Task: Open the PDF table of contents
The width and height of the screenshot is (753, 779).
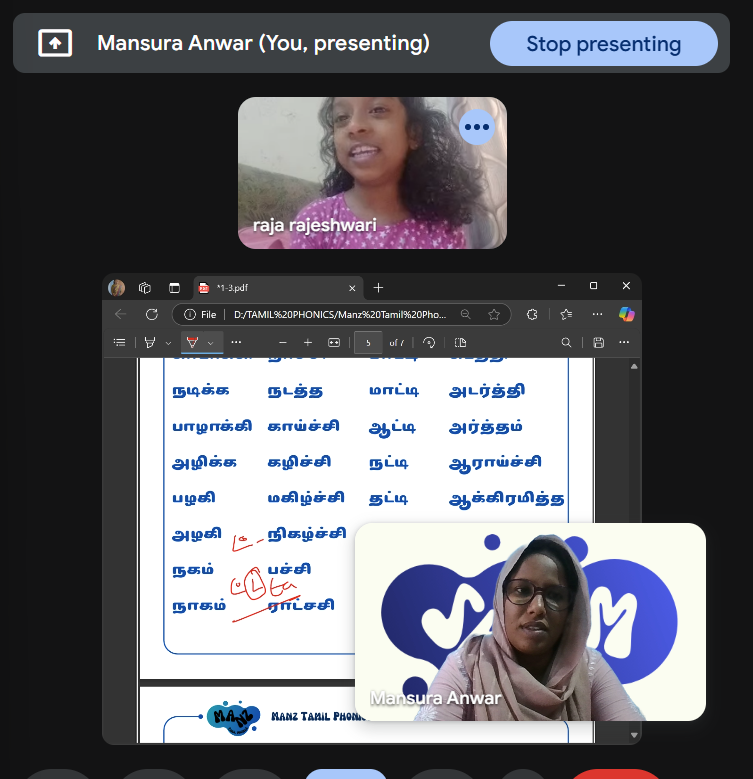Action: (120, 342)
